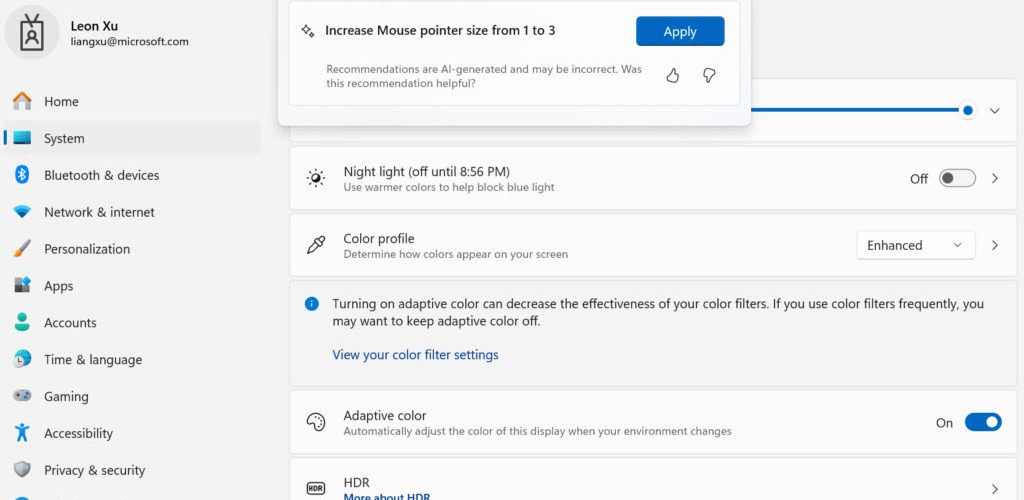Click the thumbs up feedback icon
Image resolution: width=1024 pixels, height=500 pixels.
(672, 75)
